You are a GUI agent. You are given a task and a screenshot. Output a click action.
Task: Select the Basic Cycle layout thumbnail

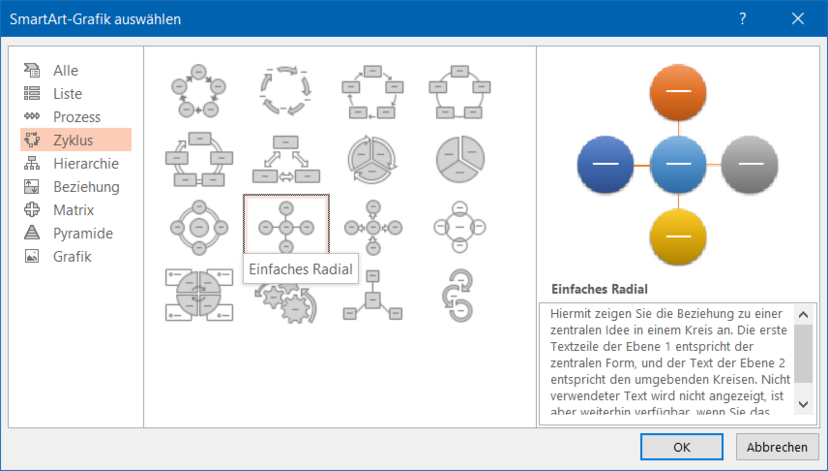pos(199,91)
